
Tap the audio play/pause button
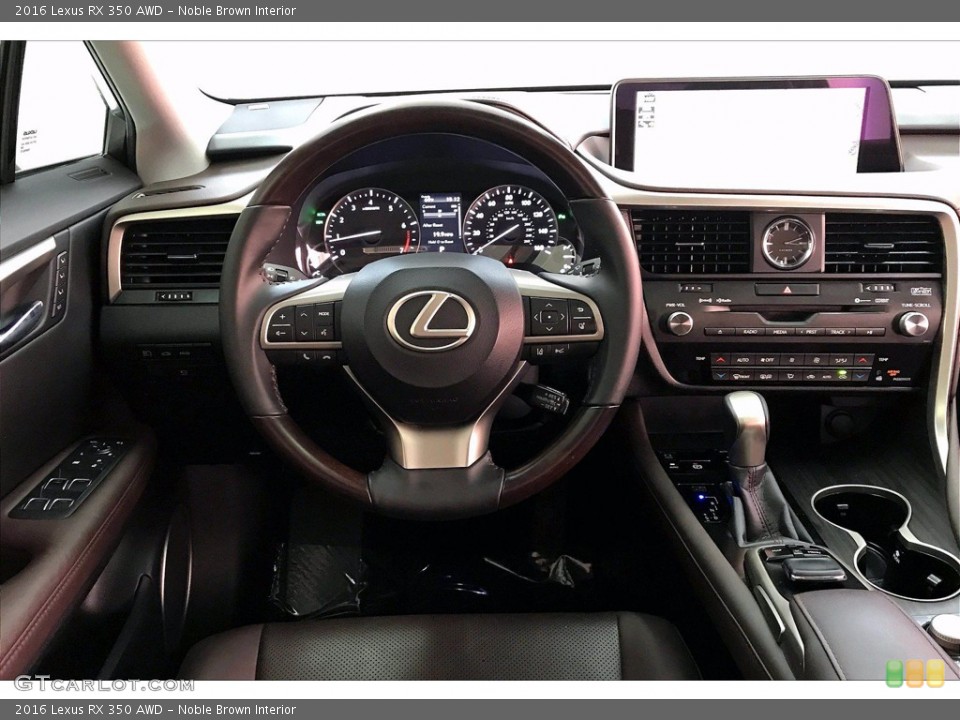pos(869,332)
